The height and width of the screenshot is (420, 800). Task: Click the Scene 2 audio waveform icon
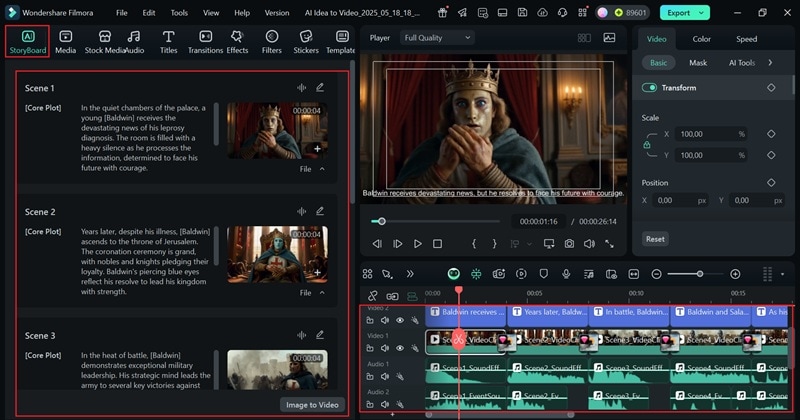(301, 211)
